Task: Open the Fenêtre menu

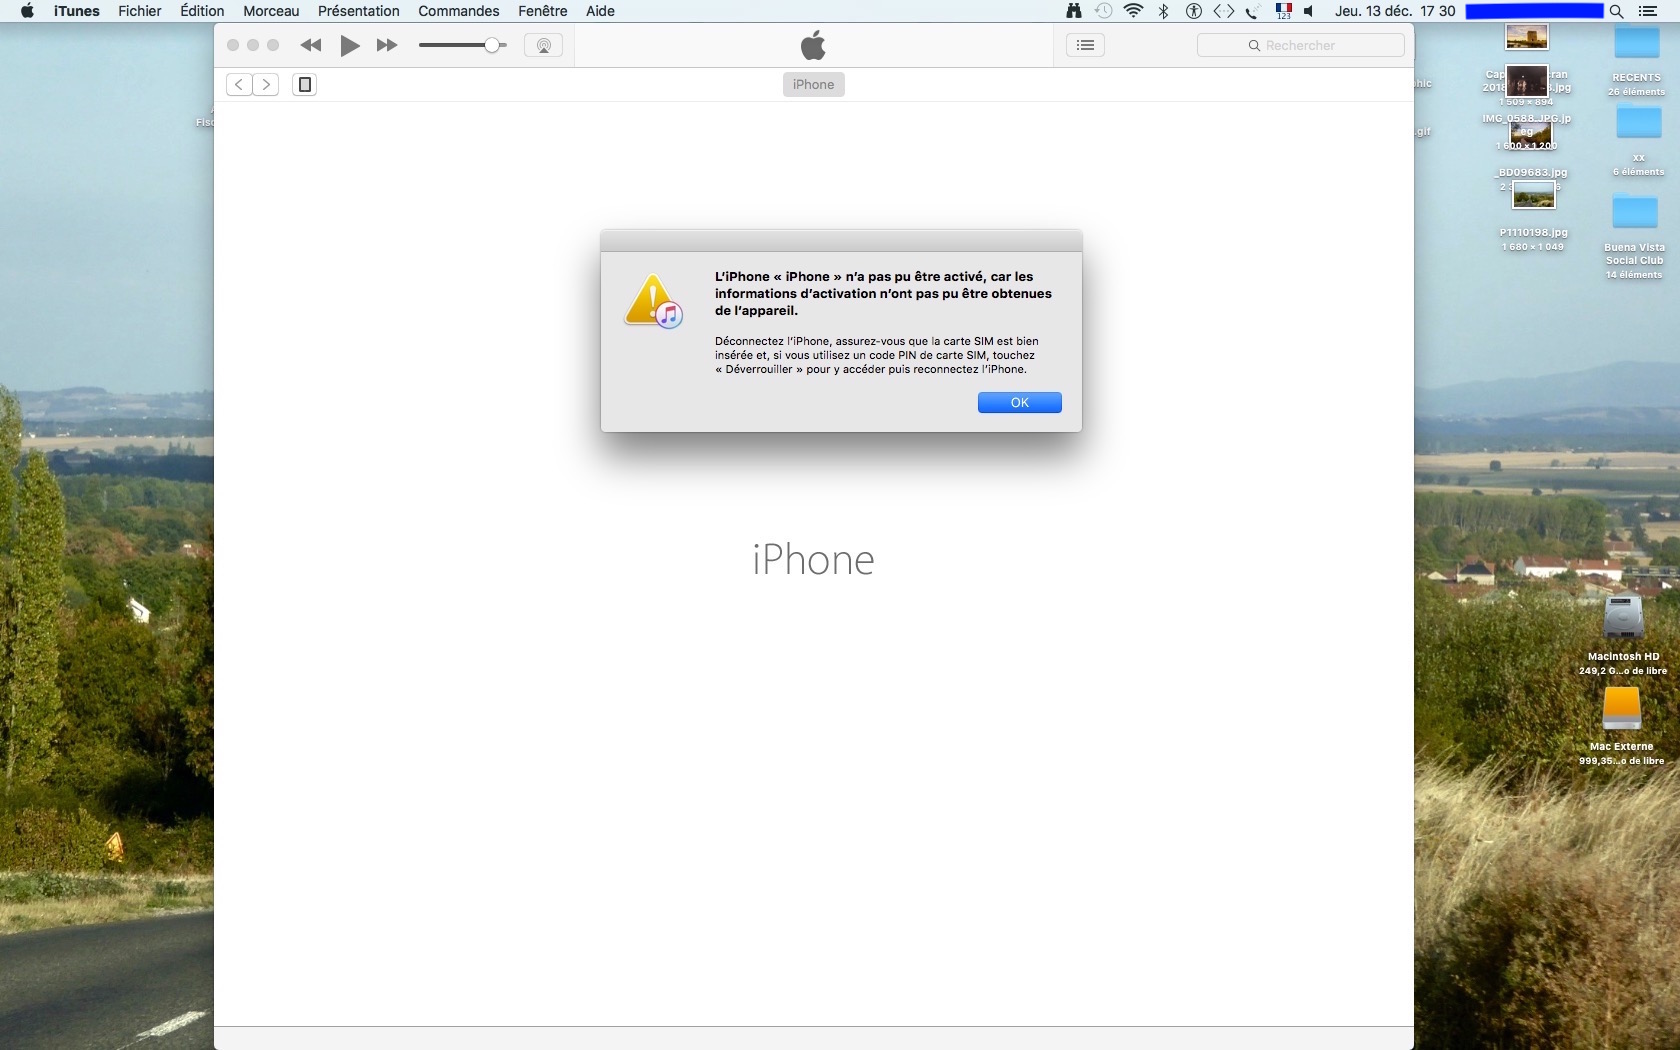Action: (543, 11)
